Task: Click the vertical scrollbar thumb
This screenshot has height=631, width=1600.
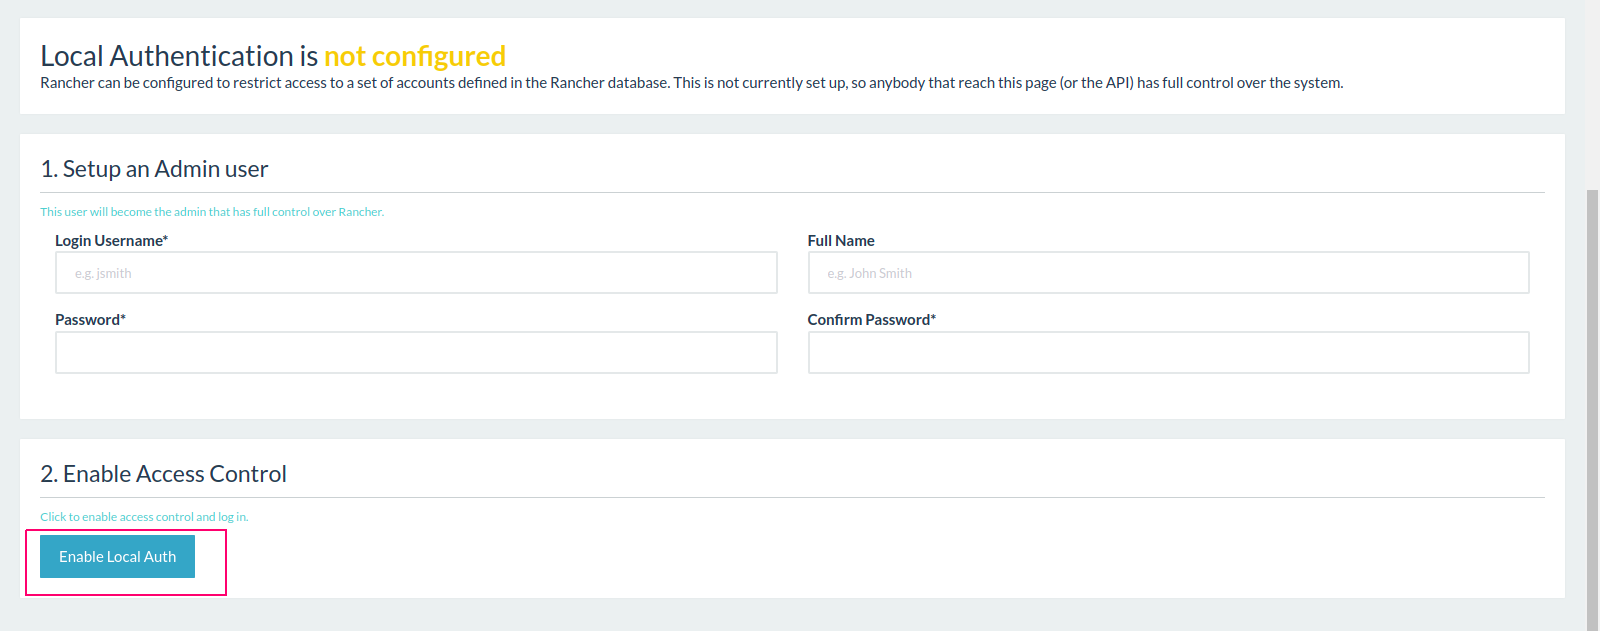Action: tap(1592, 410)
